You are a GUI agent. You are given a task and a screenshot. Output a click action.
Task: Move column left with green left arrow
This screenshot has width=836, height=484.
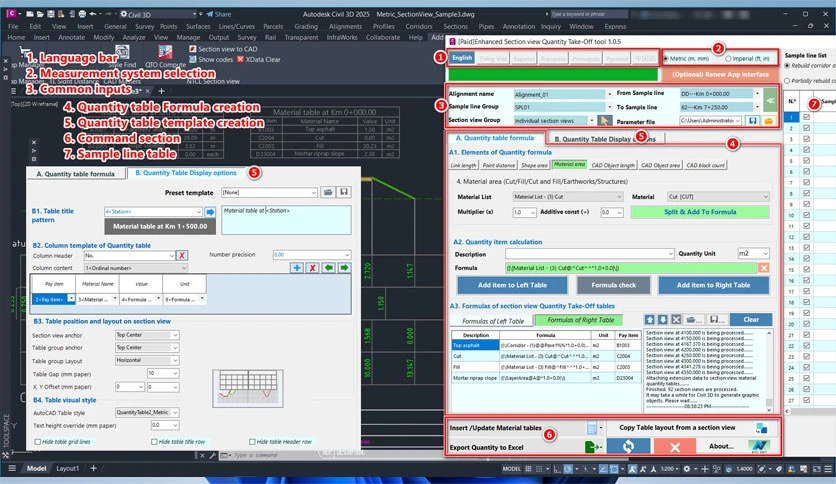328,268
